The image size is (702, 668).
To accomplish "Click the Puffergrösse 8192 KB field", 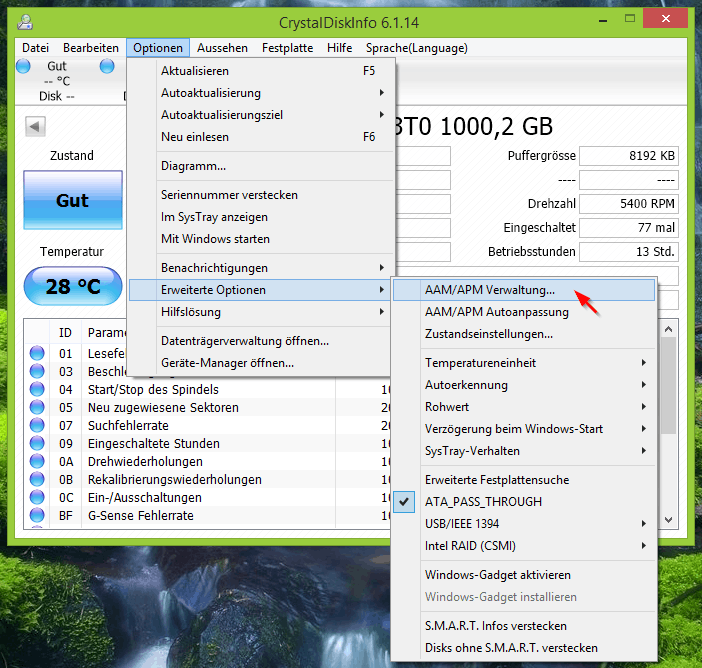I will click(629, 156).
